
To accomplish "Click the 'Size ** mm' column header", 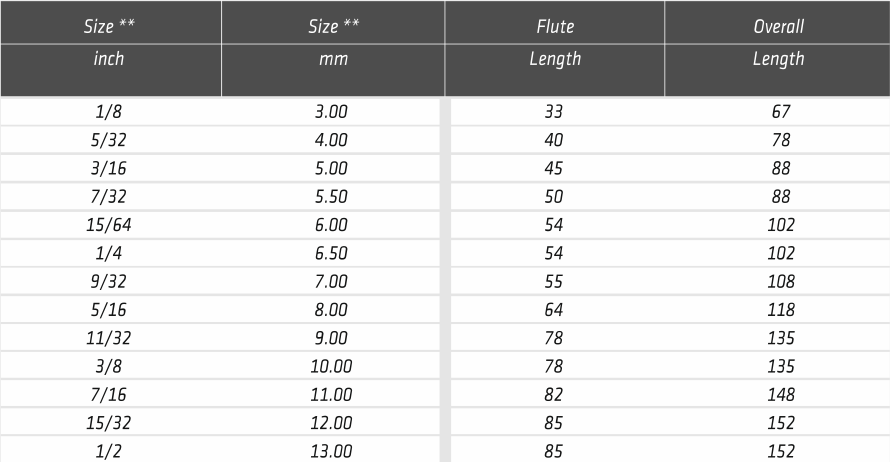I will pos(333,43).
